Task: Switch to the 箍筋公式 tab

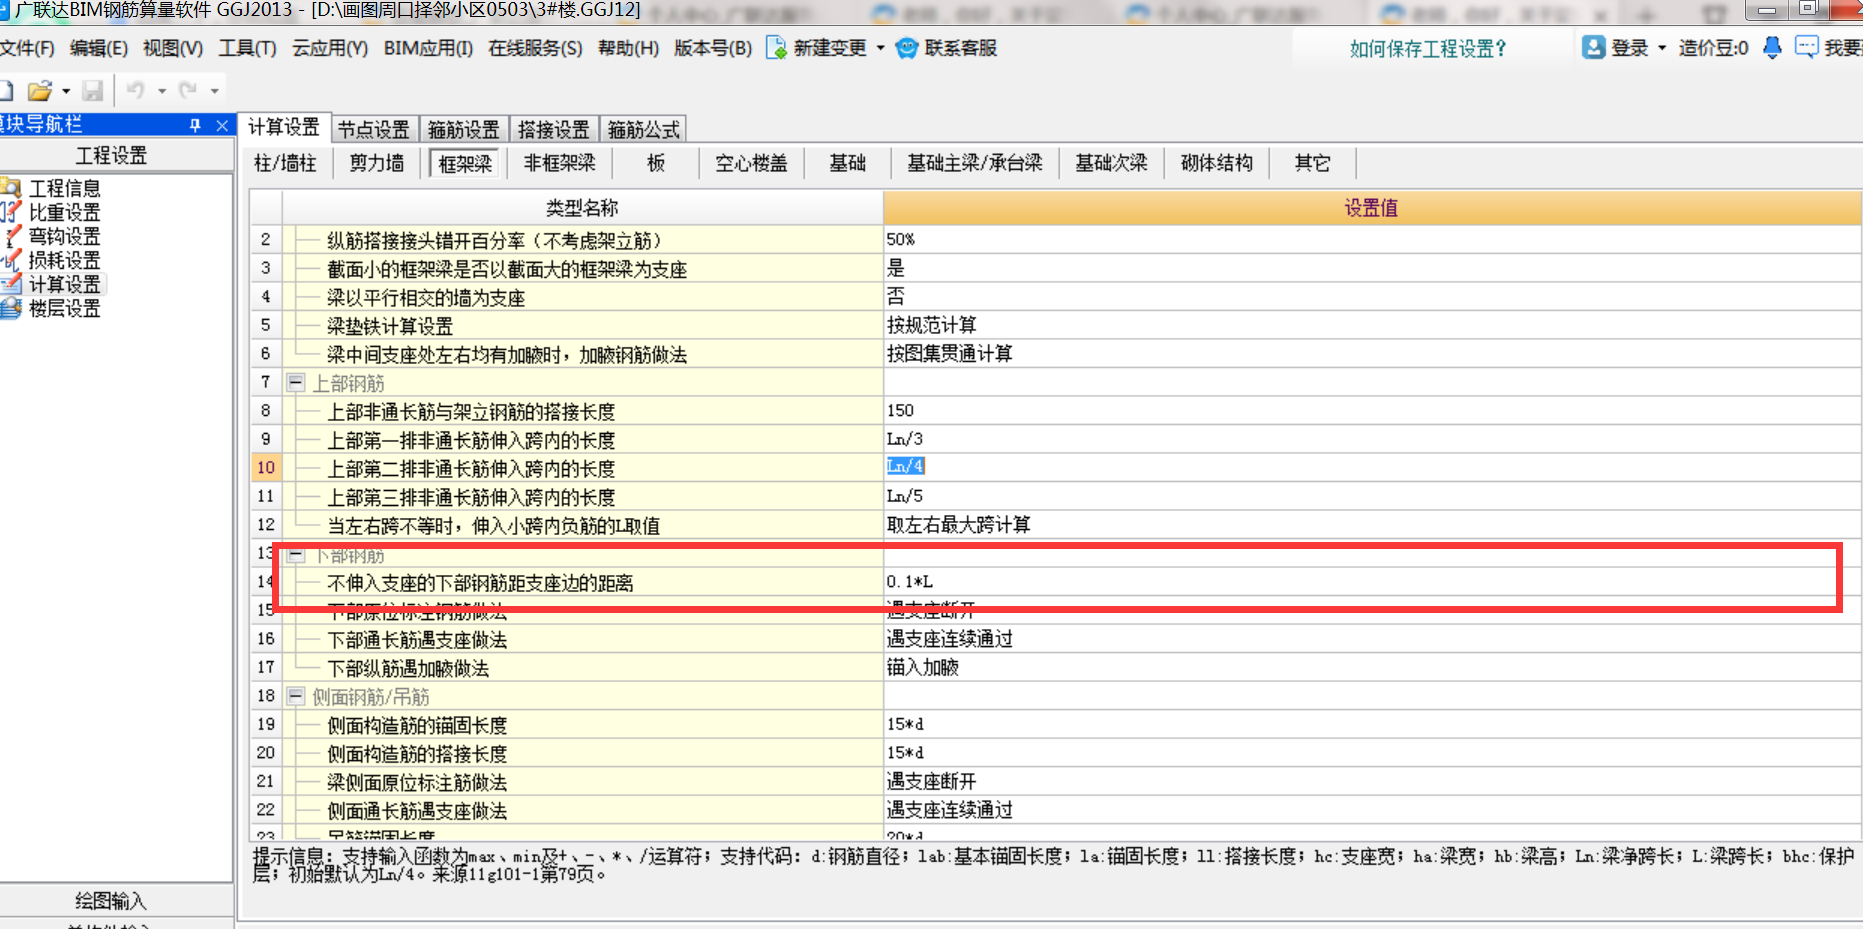Action: 644,129
